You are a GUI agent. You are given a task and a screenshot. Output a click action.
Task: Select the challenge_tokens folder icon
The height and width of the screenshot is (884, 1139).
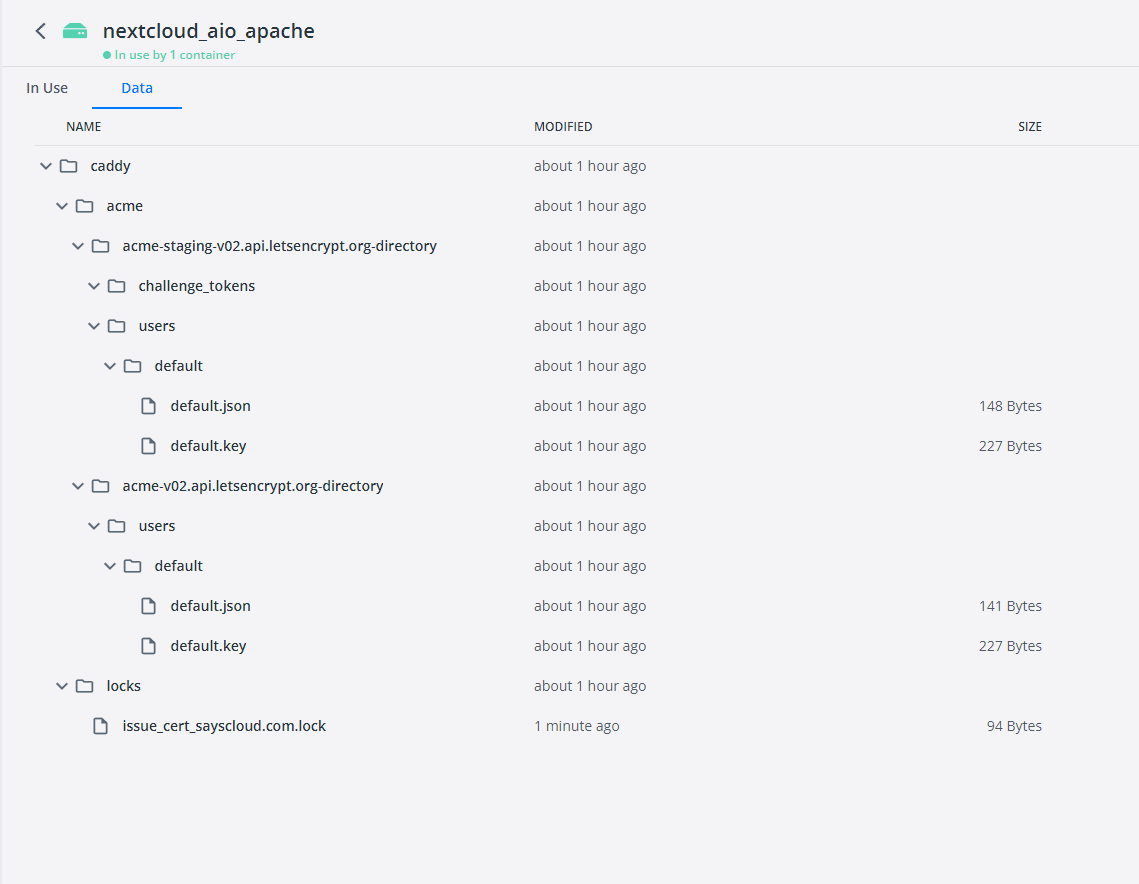[x=116, y=285]
